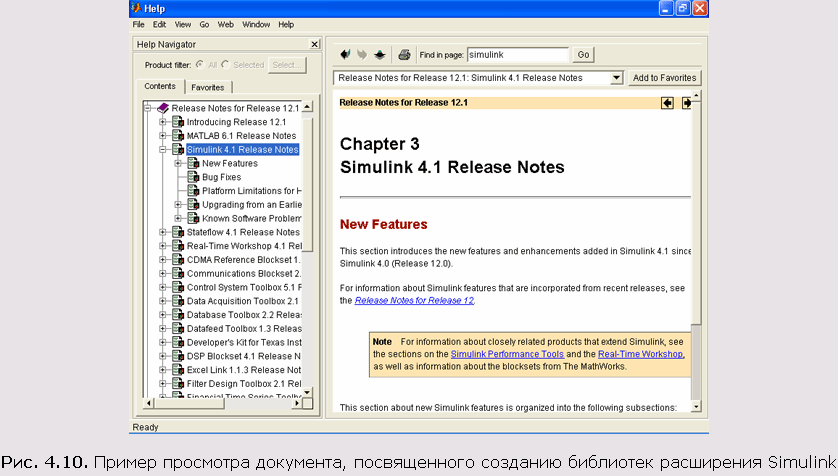Click document icon beside Real-Time Workshop 4.1
Image resolution: width=838 pixels, height=476 pixels.
click(x=178, y=246)
